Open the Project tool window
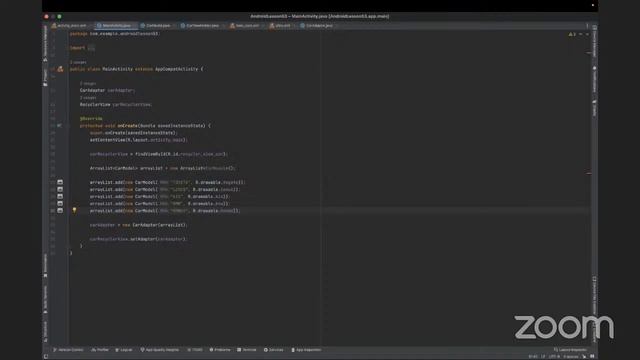640x360 pixels. (45, 77)
